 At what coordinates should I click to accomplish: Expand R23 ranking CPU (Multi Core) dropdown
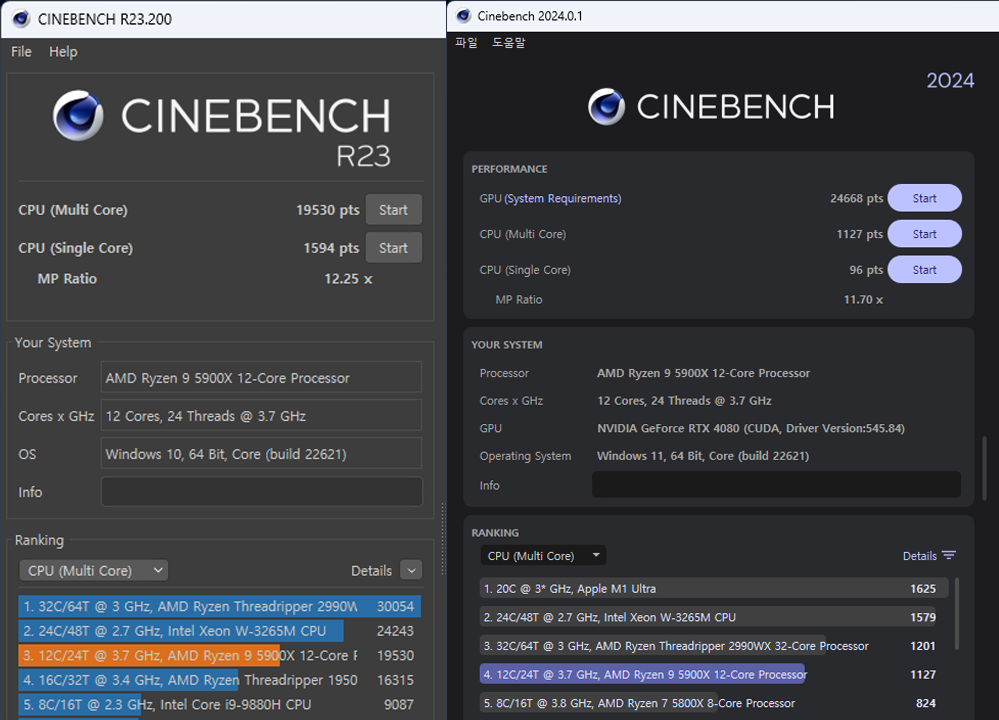pyautogui.click(x=94, y=570)
